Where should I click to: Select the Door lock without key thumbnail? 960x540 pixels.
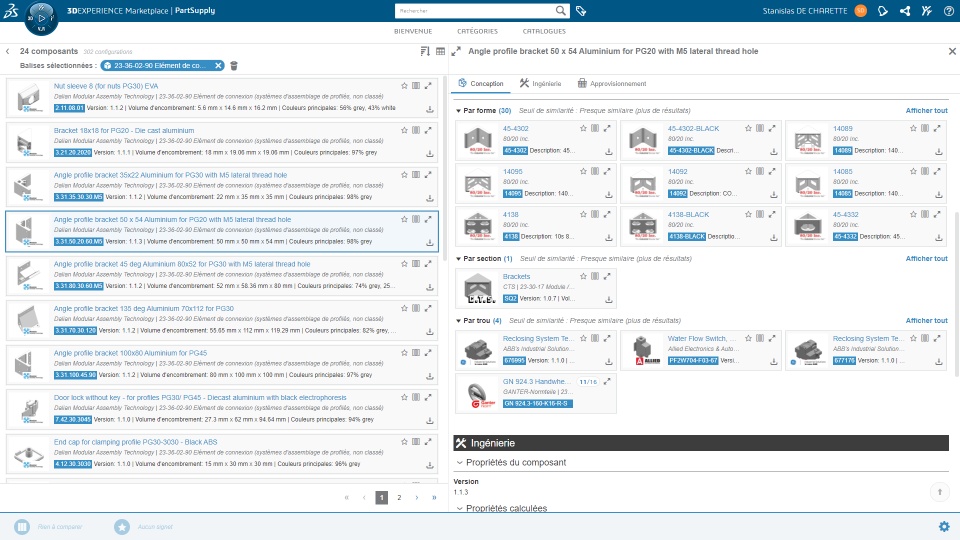click(x=28, y=410)
